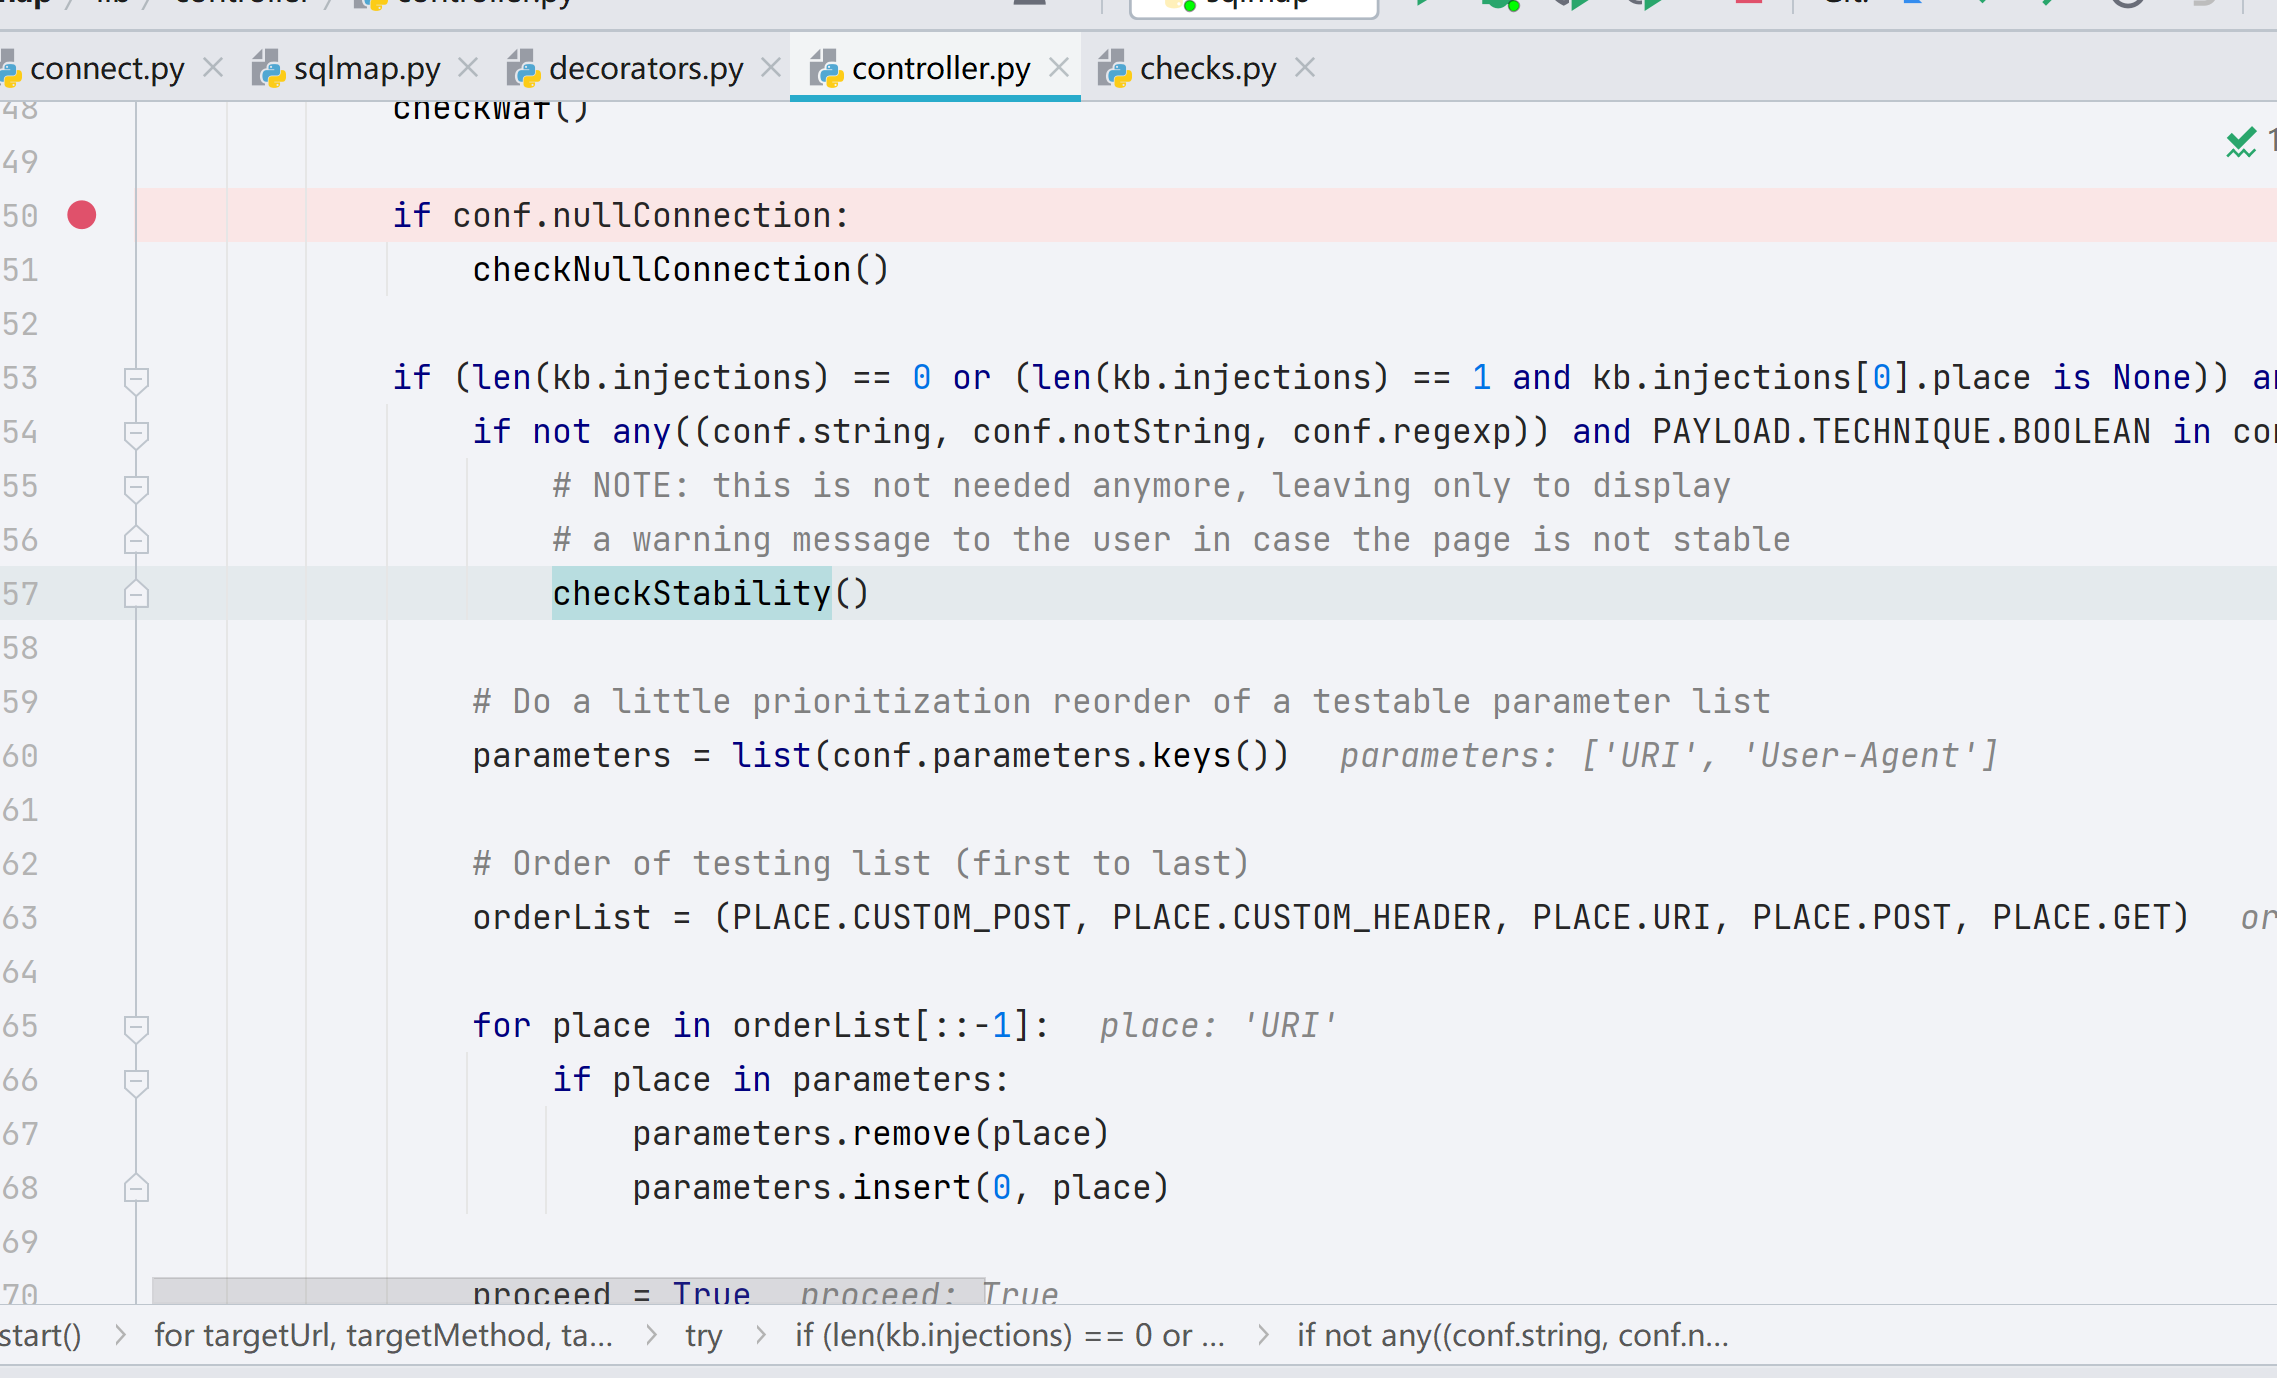Remove the breakpoint on line 50
2277x1378 pixels.
coord(82,215)
